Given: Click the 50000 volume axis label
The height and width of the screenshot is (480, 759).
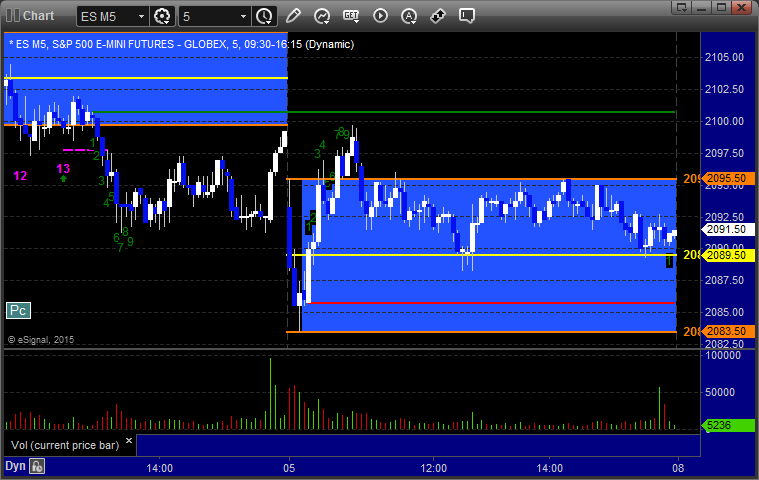Looking at the screenshot, I should [720, 392].
